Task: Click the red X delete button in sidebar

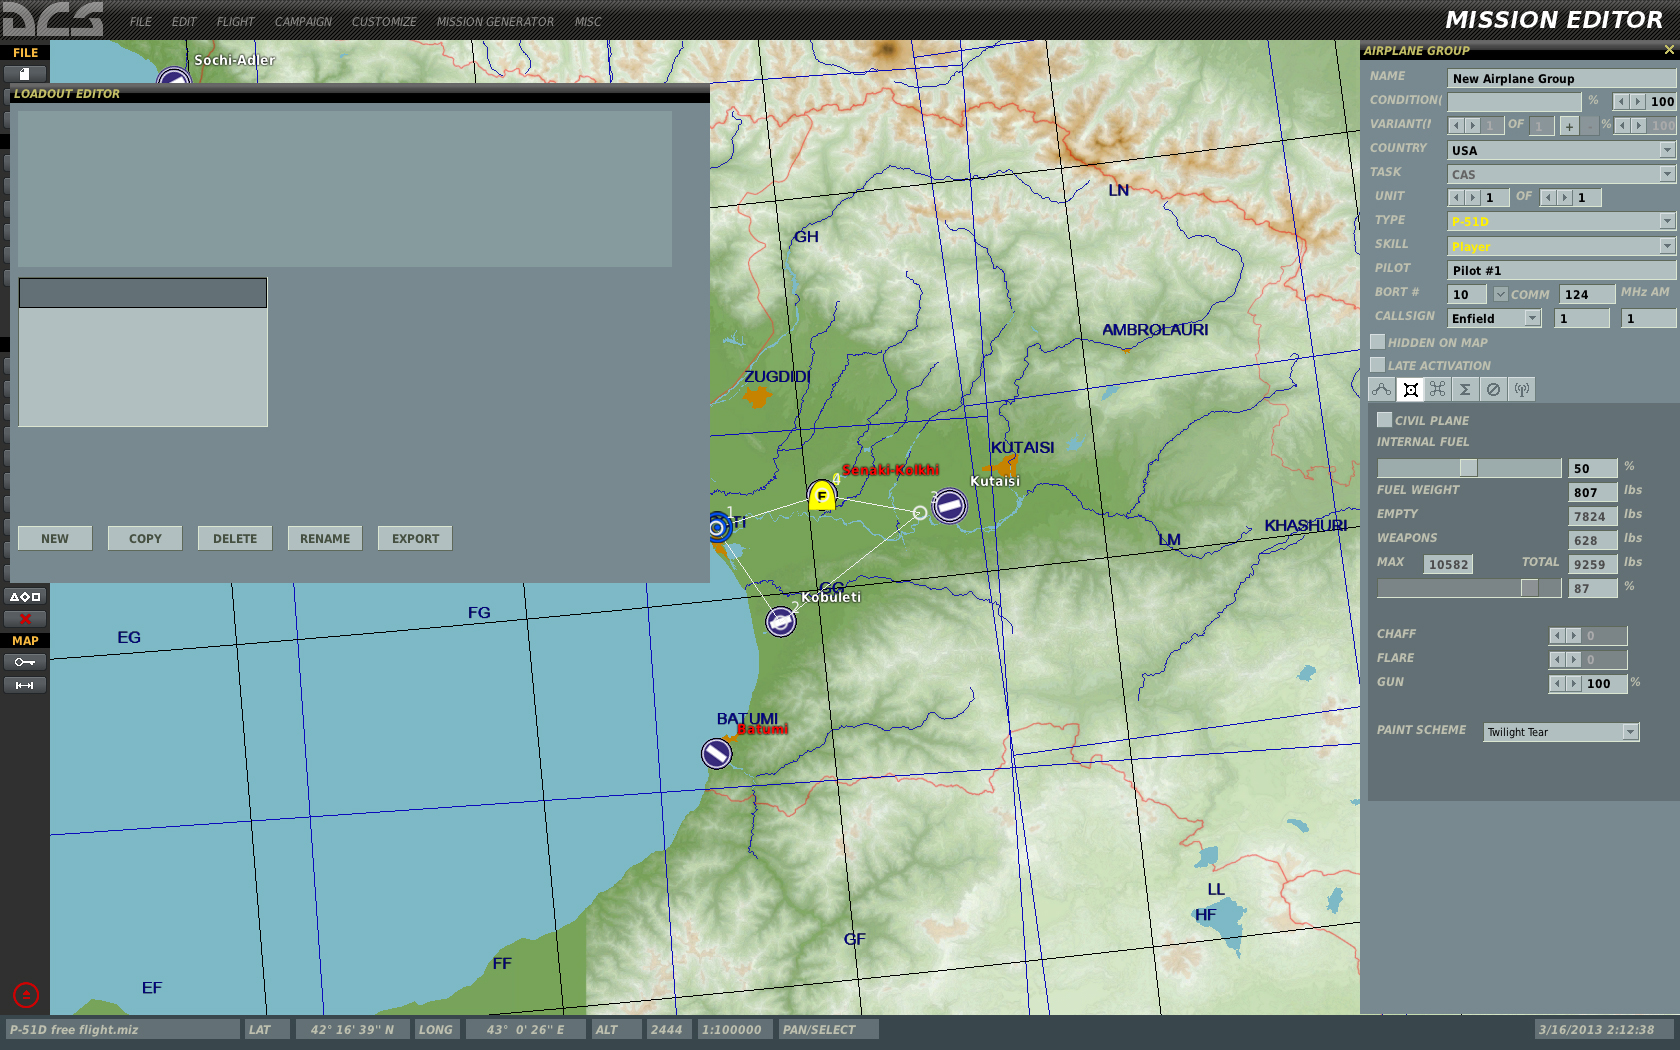Action: [25, 619]
